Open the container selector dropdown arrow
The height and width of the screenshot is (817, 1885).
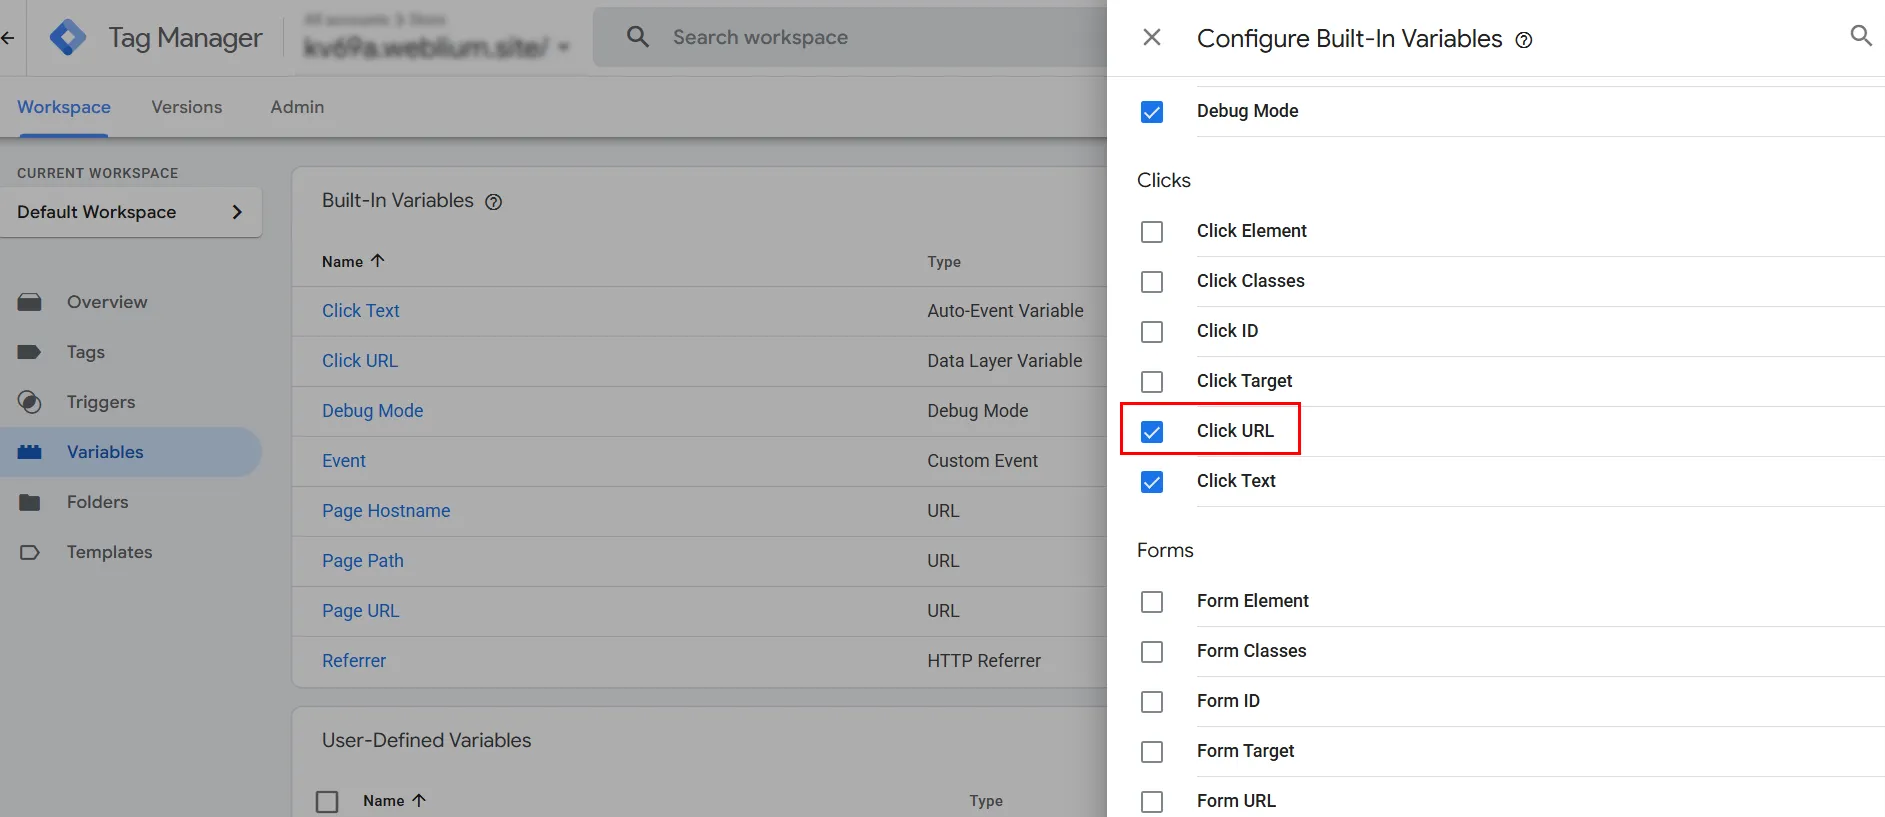tap(564, 47)
